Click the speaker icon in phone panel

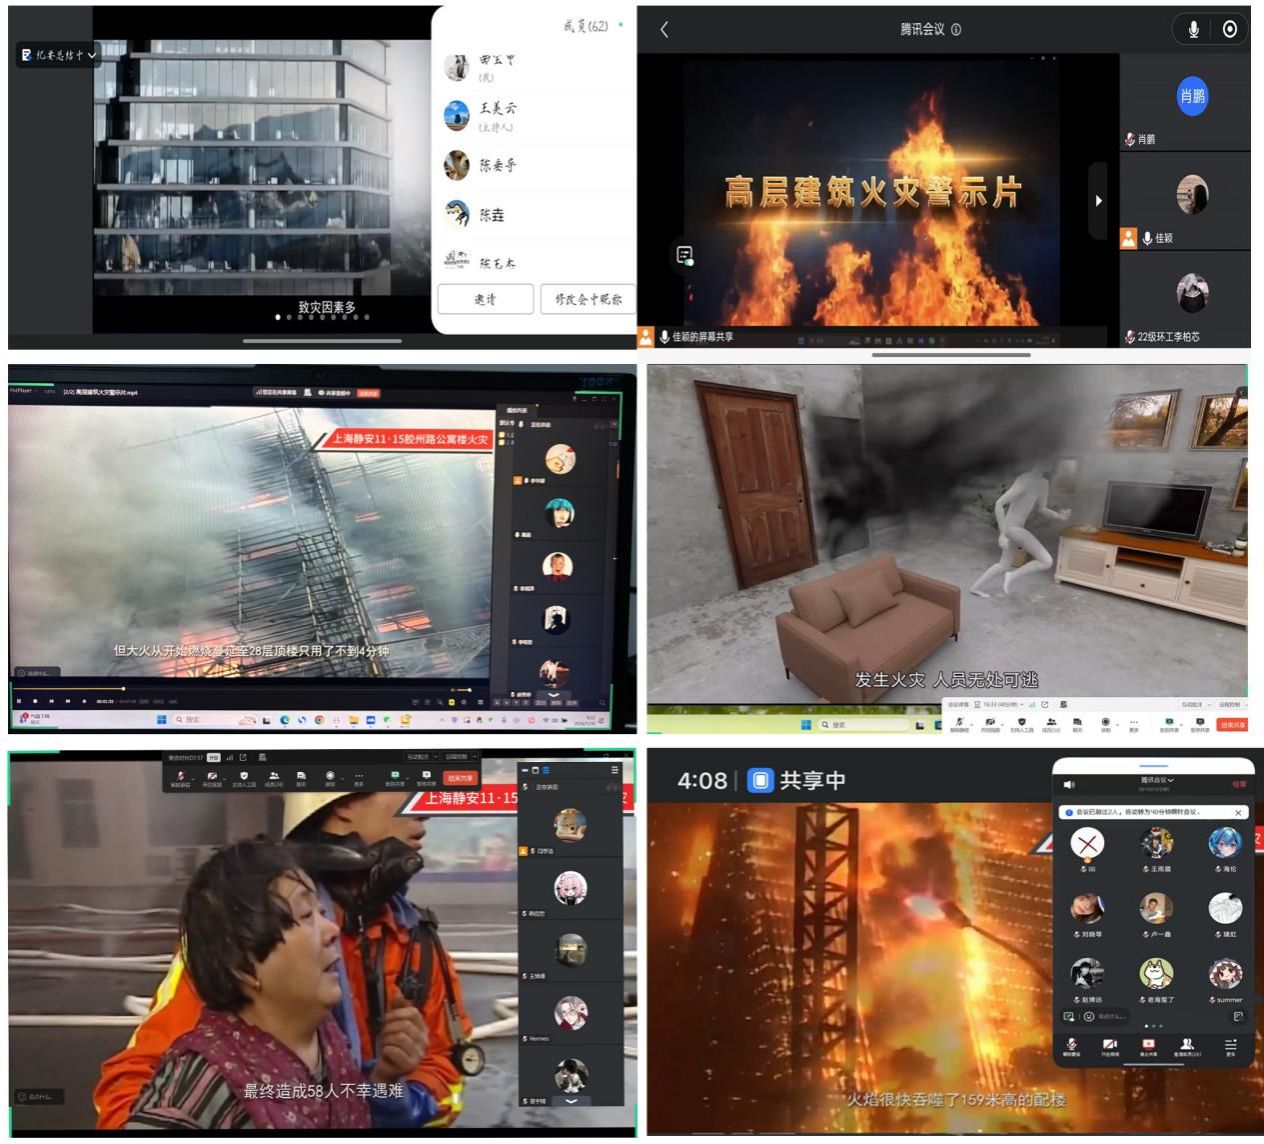[x=1069, y=785]
